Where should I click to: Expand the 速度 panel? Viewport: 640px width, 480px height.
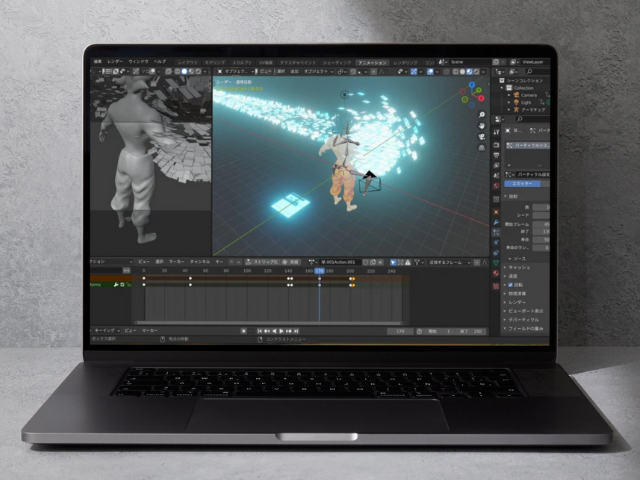[510, 276]
